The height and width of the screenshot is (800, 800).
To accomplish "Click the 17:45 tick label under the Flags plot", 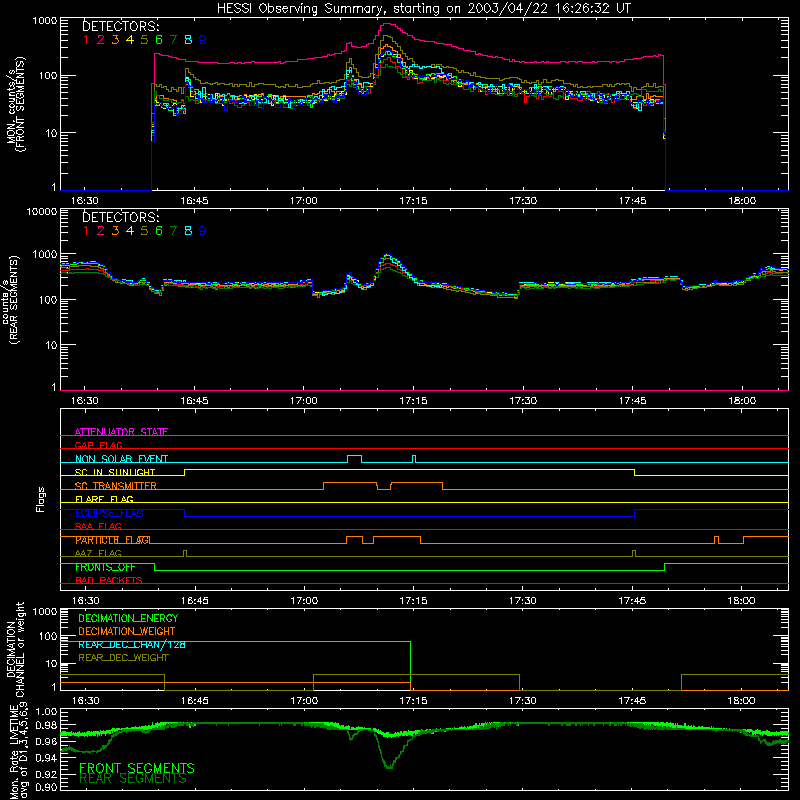I will click(632, 601).
